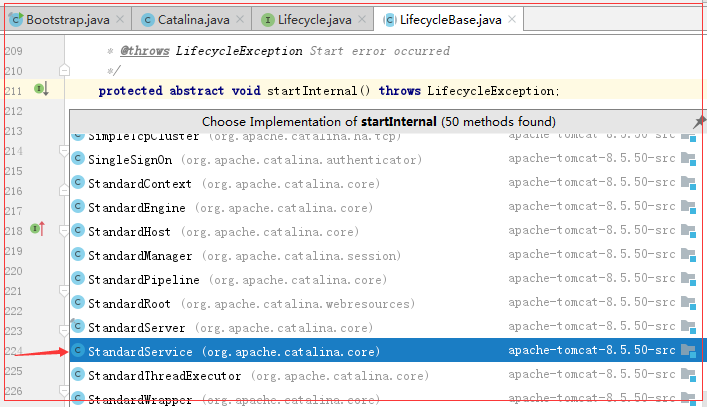The image size is (707, 407).
Task: Close the Lifecycle.java tab
Action: [362, 19]
